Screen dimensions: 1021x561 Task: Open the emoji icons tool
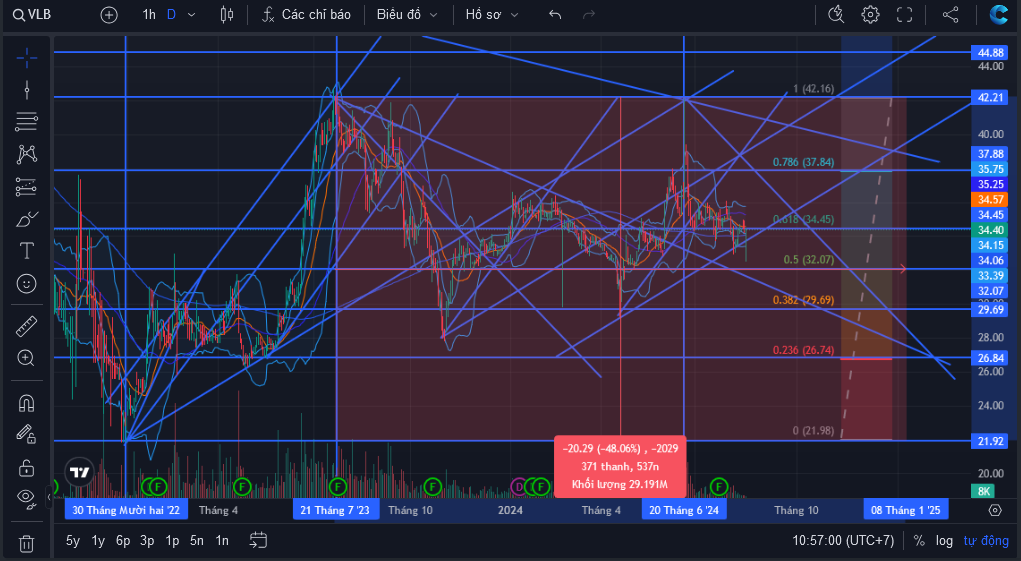tap(27, 284)
